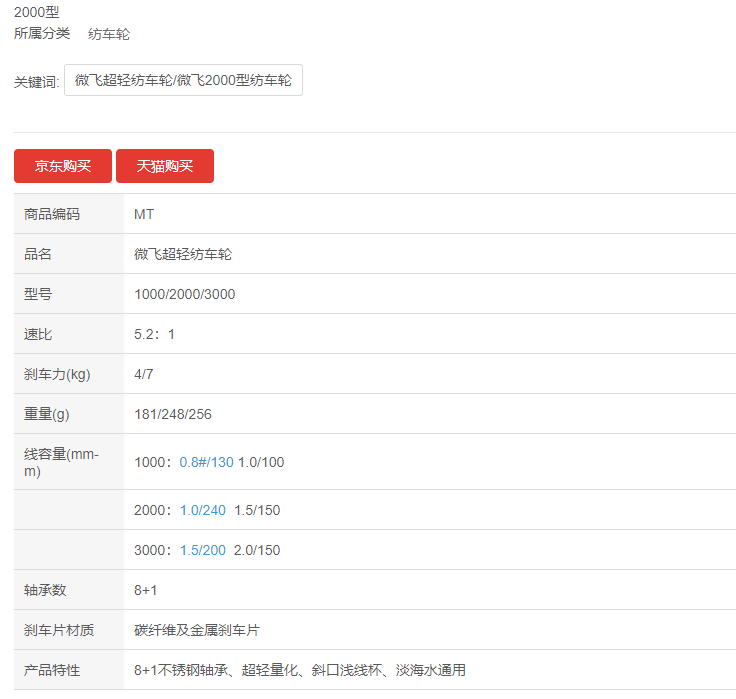The image size is (736, 699).
Task: Select the 1.0/100 capacity text
Action: (261, 462)
